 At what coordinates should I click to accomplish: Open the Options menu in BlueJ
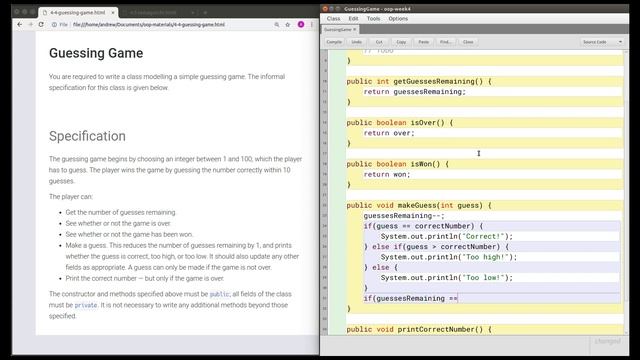[398, 19]
